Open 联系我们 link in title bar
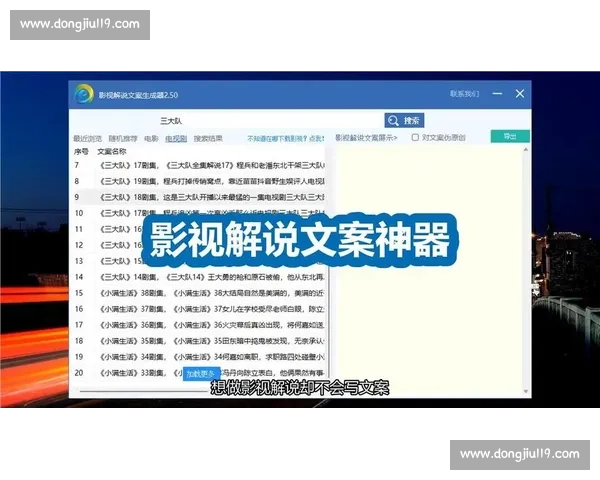Image resolution: width=600 pixels, height=480 pixels. click(464, 94)
